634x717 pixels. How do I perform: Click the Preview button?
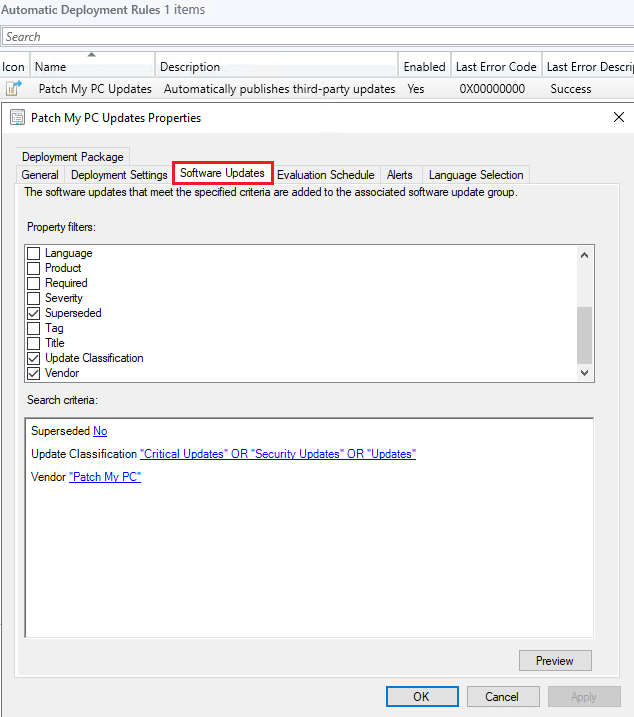pyautogui.click(x=555, y=660)
